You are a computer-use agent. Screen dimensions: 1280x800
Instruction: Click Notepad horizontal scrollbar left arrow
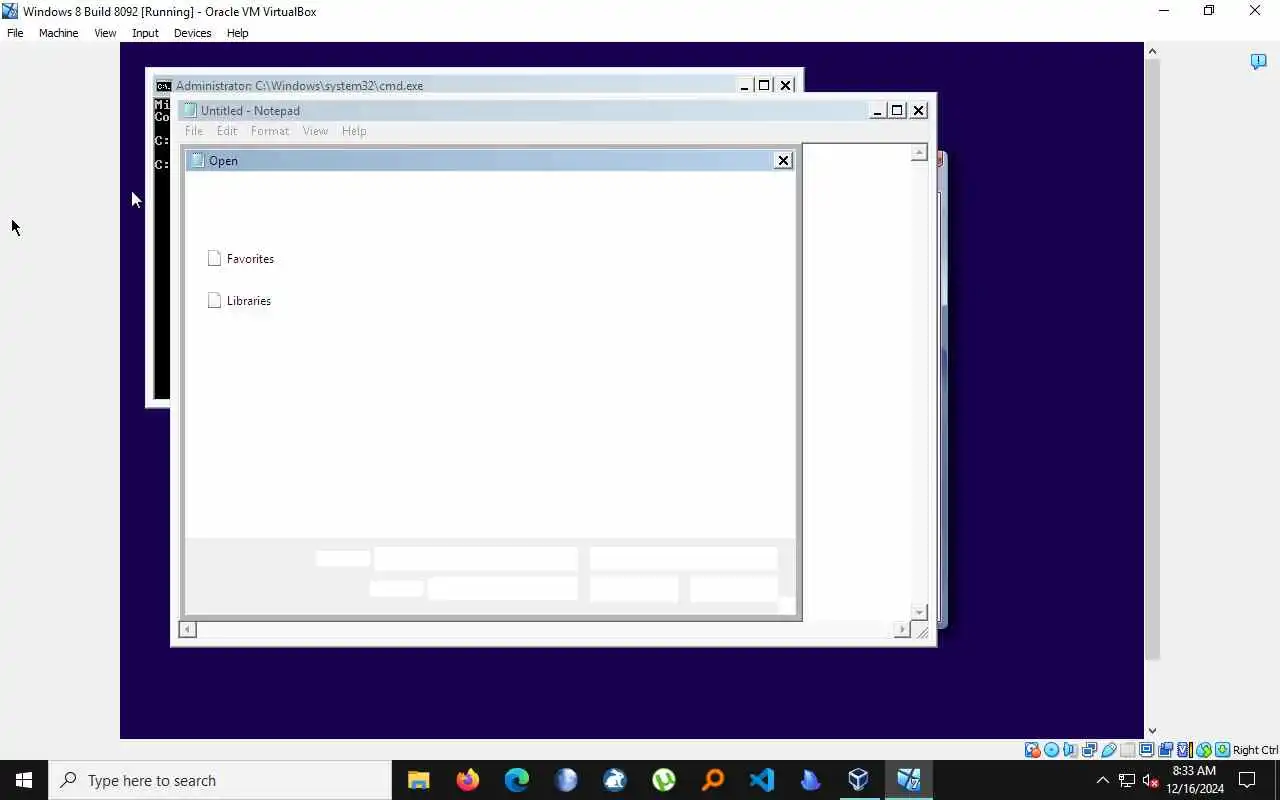[187, 629]
